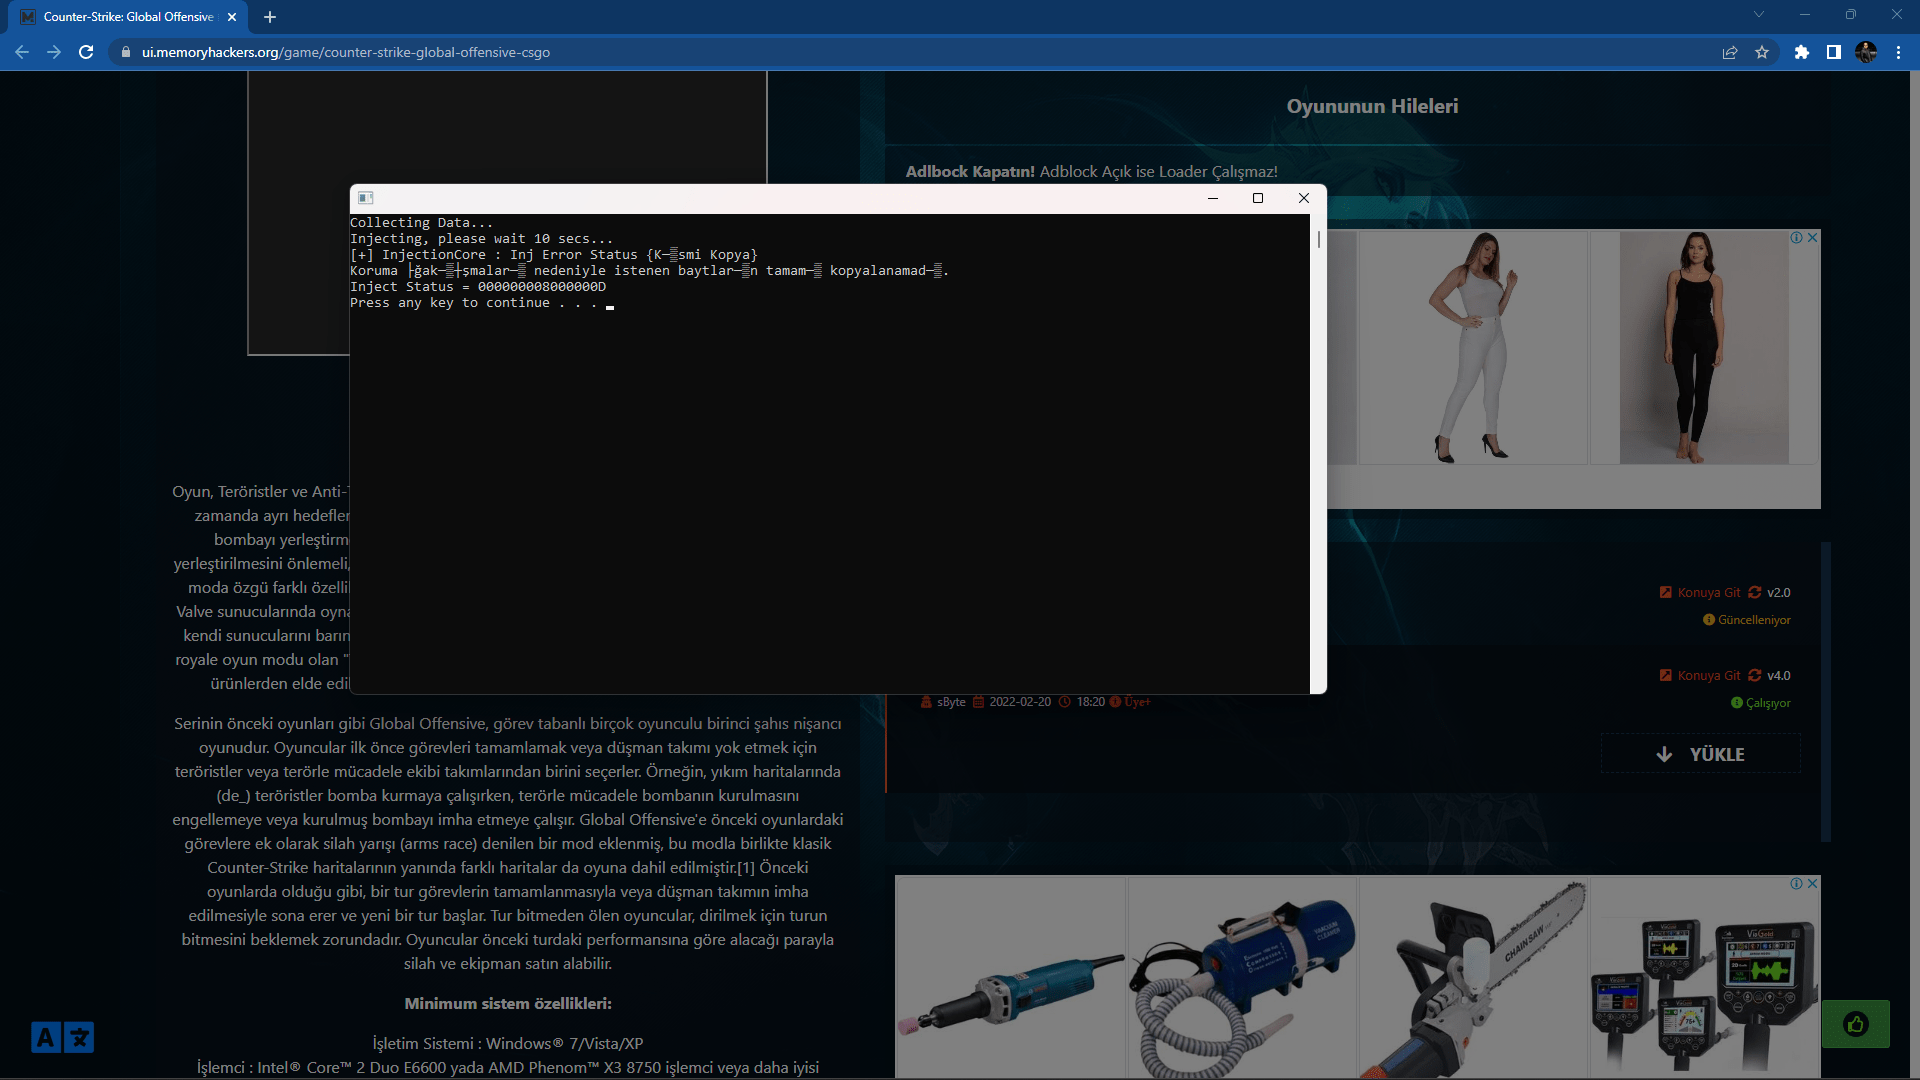Open a new browser tab
Image resolution: width=1920 pixels, height=1080 pixels.
[270, 17]
